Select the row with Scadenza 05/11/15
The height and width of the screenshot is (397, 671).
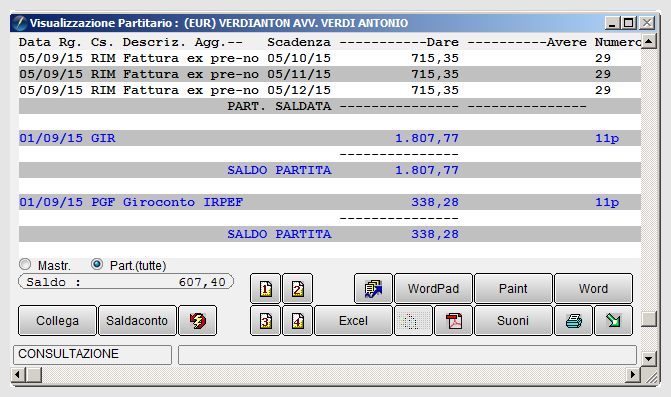(x=330, y=74)
